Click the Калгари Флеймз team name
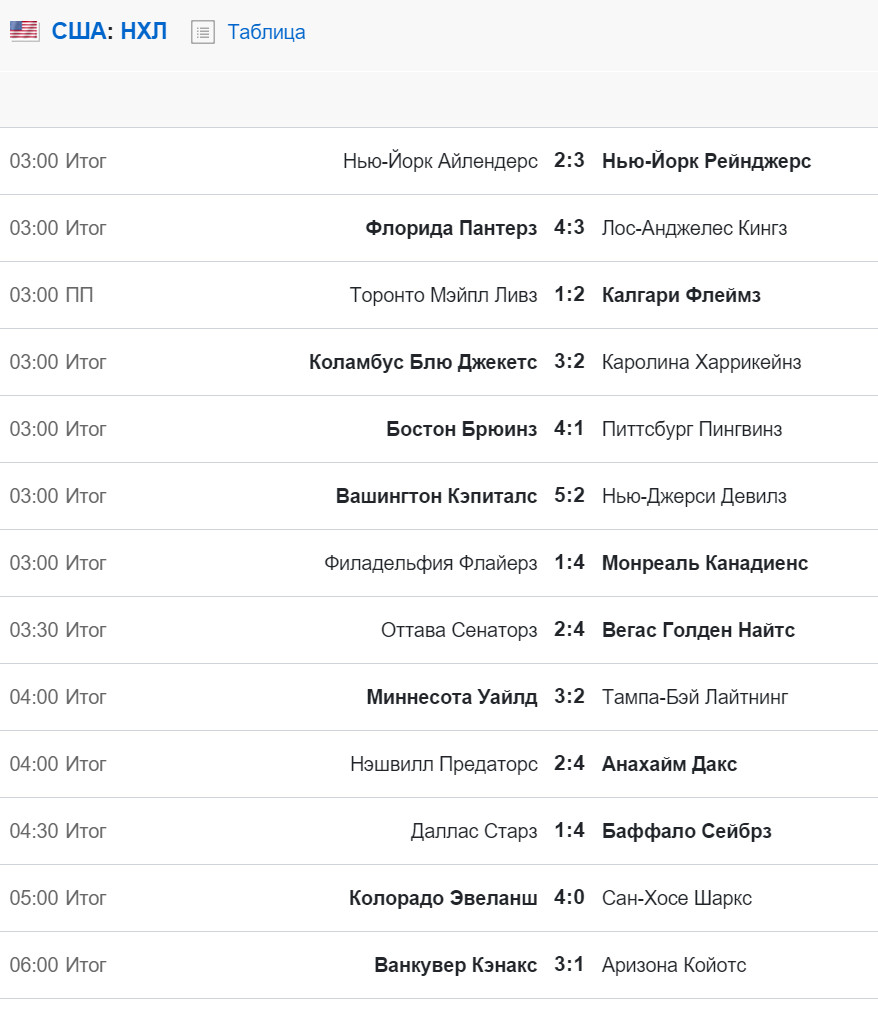 point(681,295)
